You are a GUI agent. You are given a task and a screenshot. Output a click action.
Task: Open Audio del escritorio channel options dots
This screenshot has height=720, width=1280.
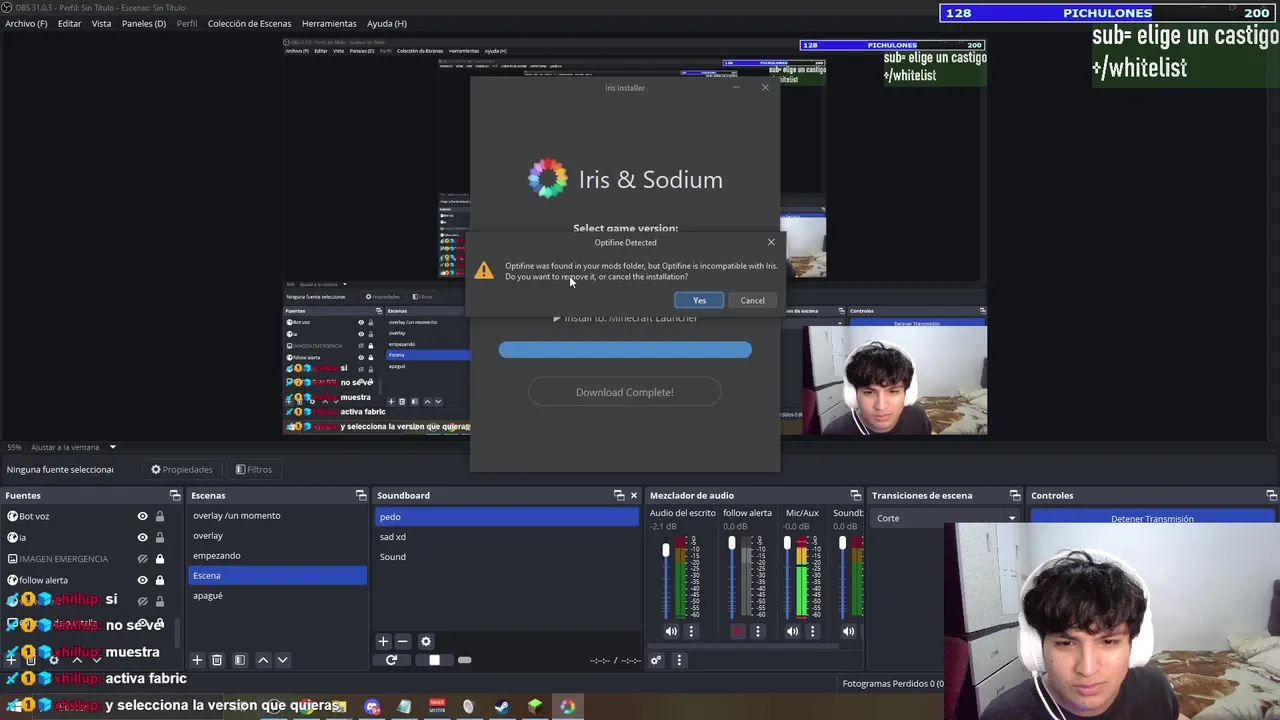[x=691, y=631]
